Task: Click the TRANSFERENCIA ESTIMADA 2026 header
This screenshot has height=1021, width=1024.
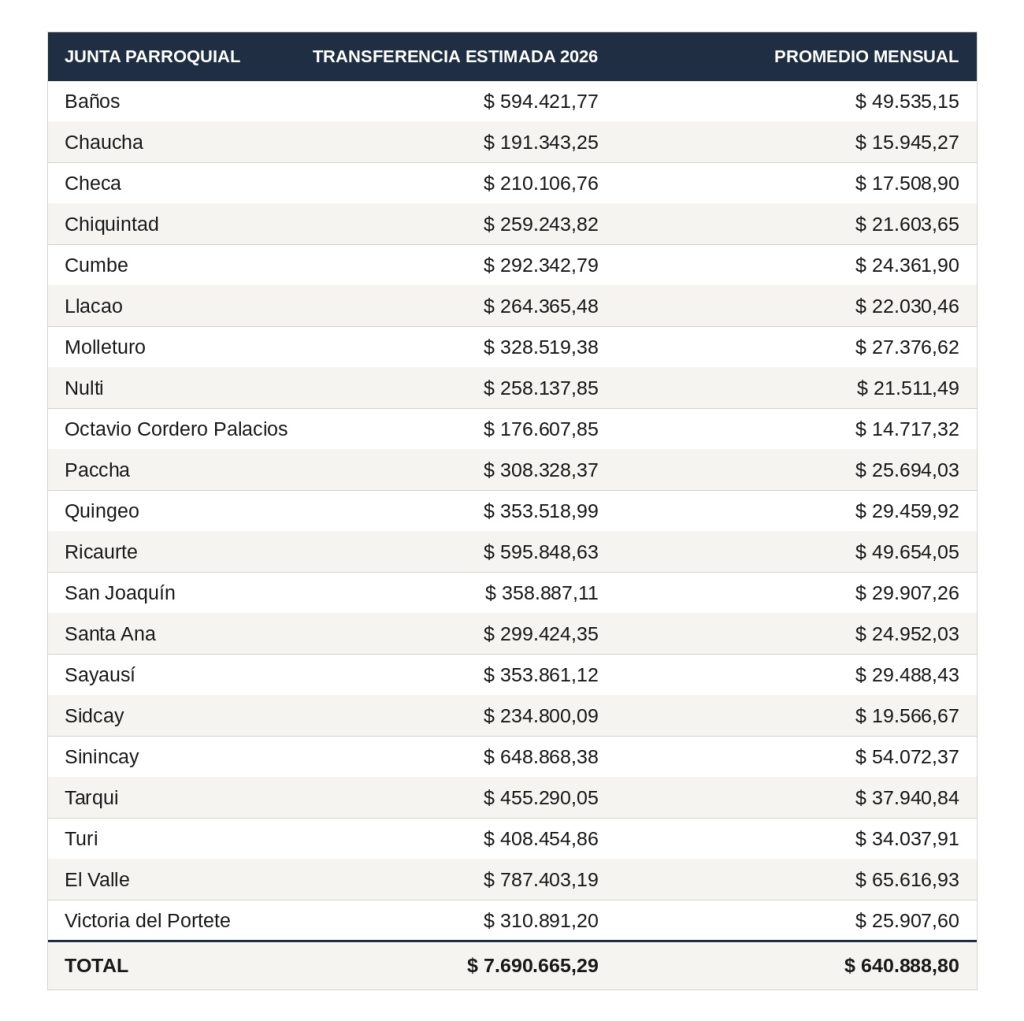Action: tap(455, 57)
